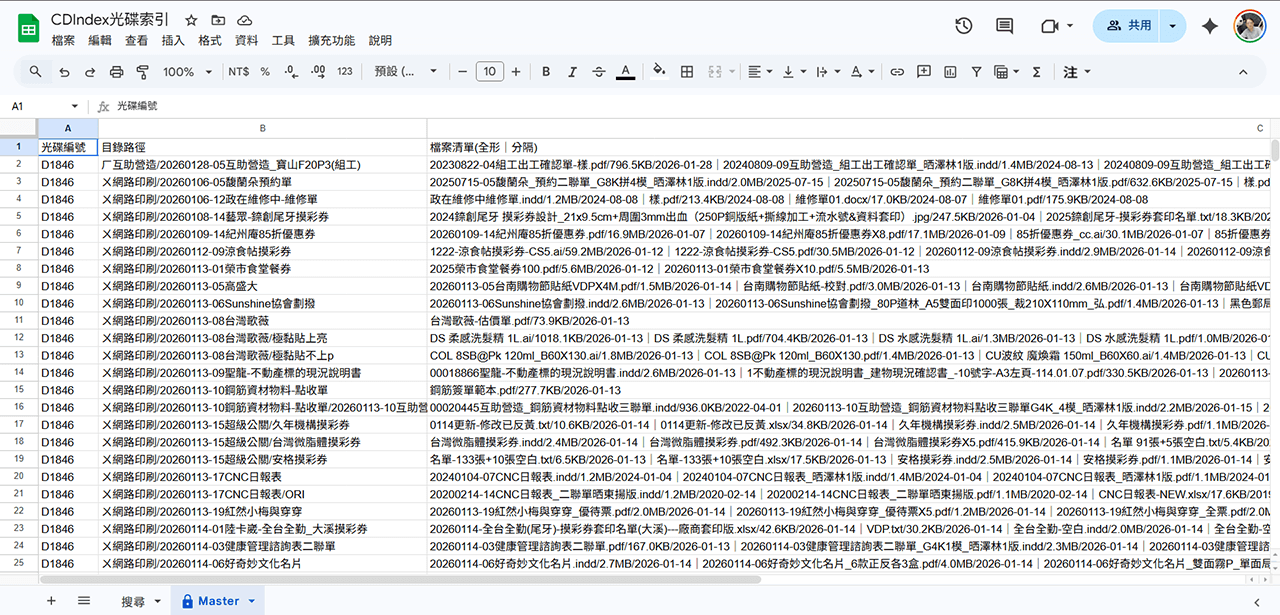Screen dimensions: 1280x615
Task: Toggle italic text formatting
Action: click(x=572, y=72)
